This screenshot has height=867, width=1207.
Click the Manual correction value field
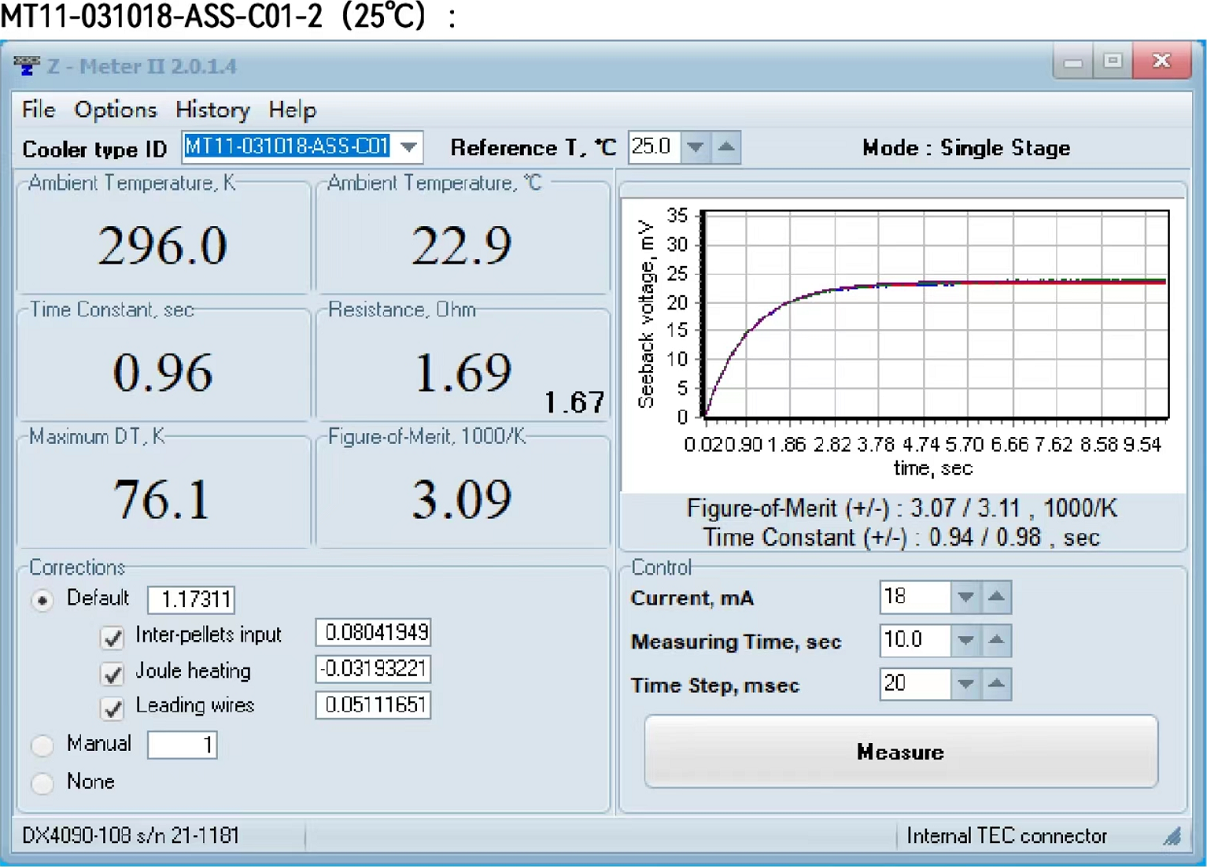pos(182,745)
